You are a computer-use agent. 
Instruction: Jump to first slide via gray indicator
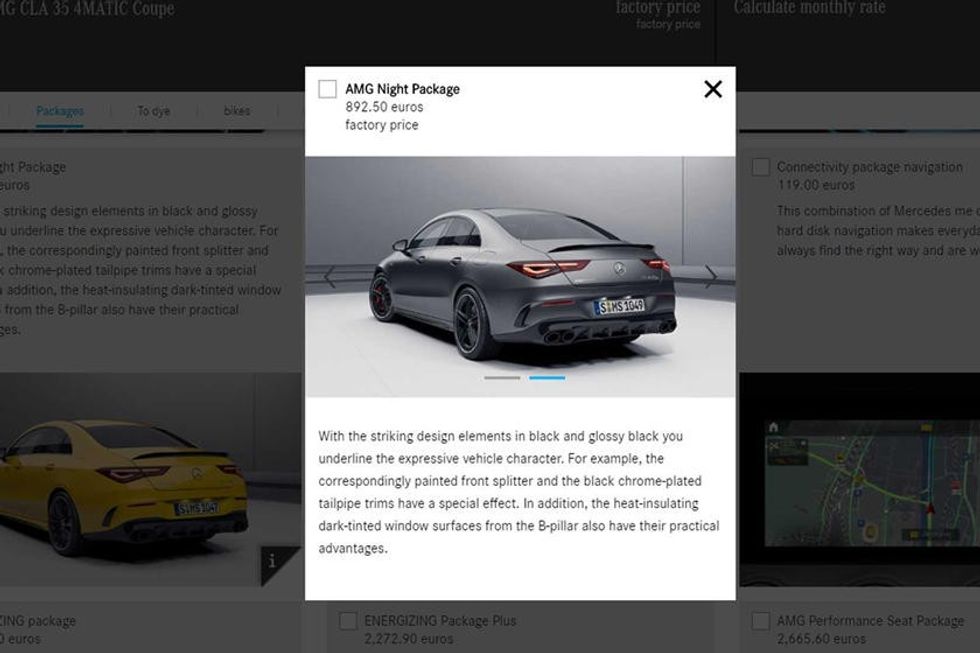502,378
